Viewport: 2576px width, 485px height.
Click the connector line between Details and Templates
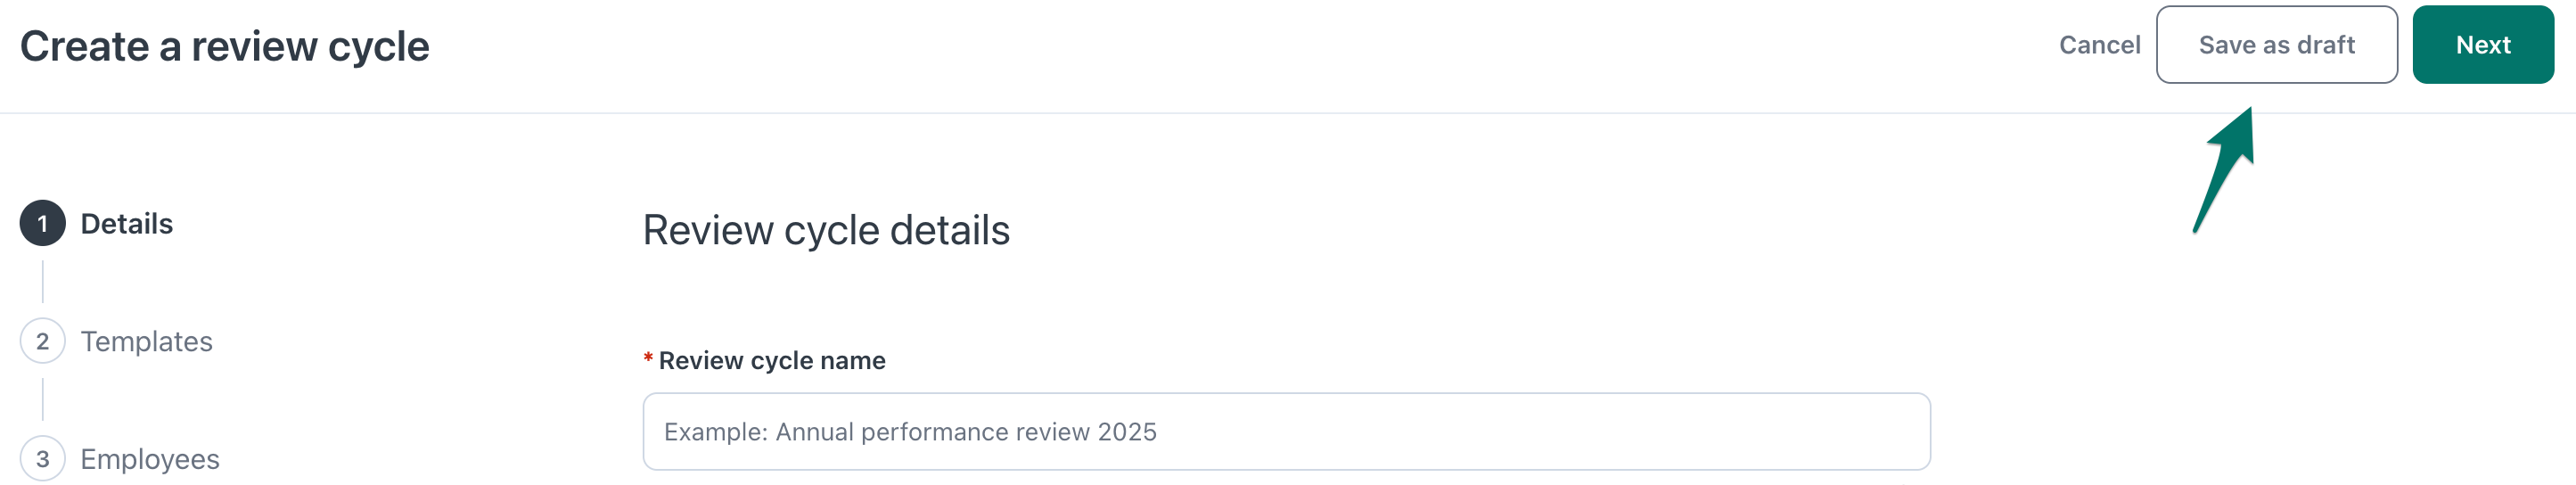[x=43, y=282]
